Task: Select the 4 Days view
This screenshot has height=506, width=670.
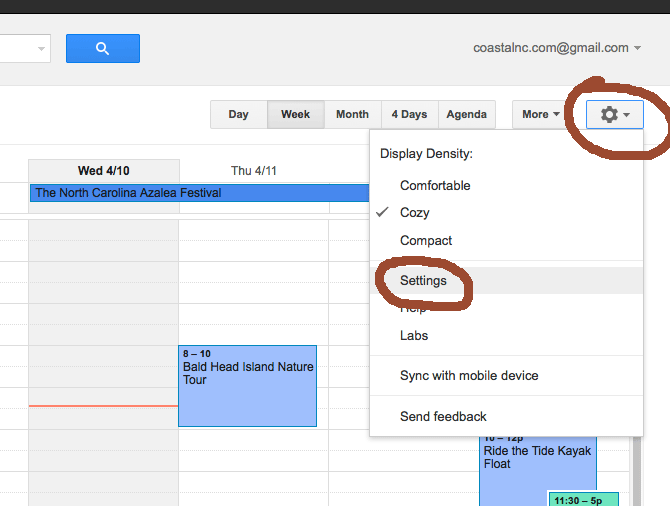Action: pos(408,115)
